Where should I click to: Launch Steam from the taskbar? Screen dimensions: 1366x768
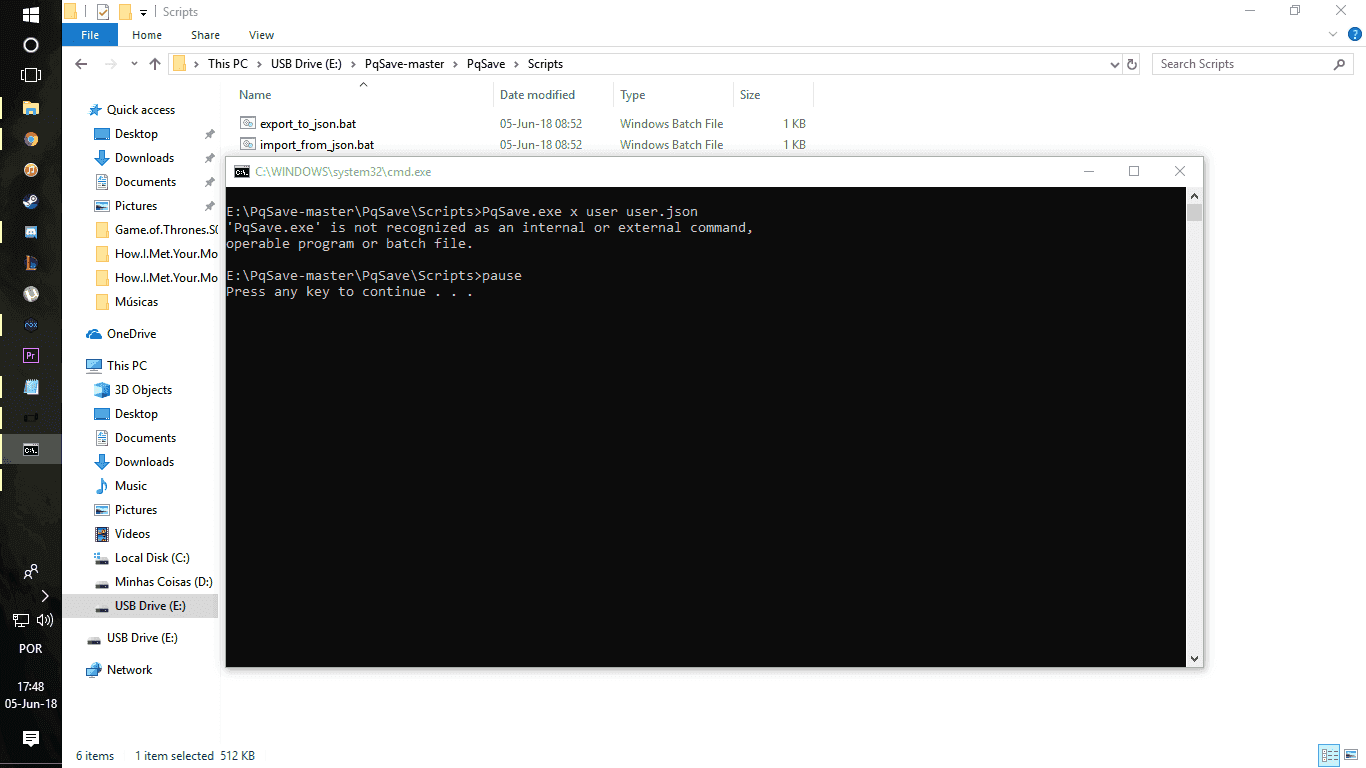[30, 200]
